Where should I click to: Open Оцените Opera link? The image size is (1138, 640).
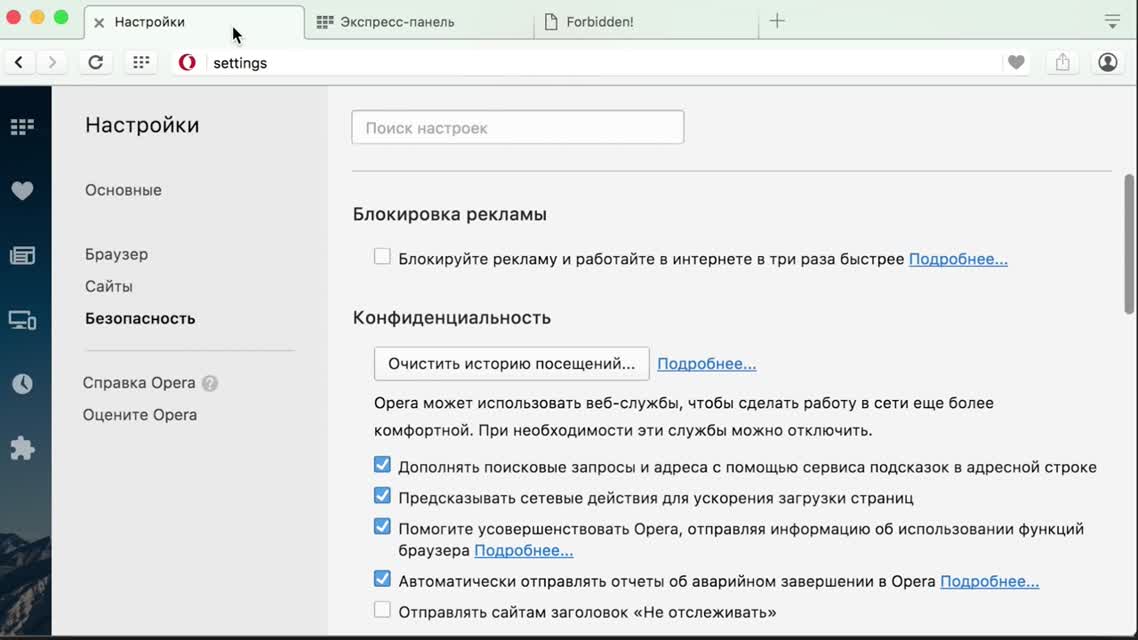[x=139, y=415]
